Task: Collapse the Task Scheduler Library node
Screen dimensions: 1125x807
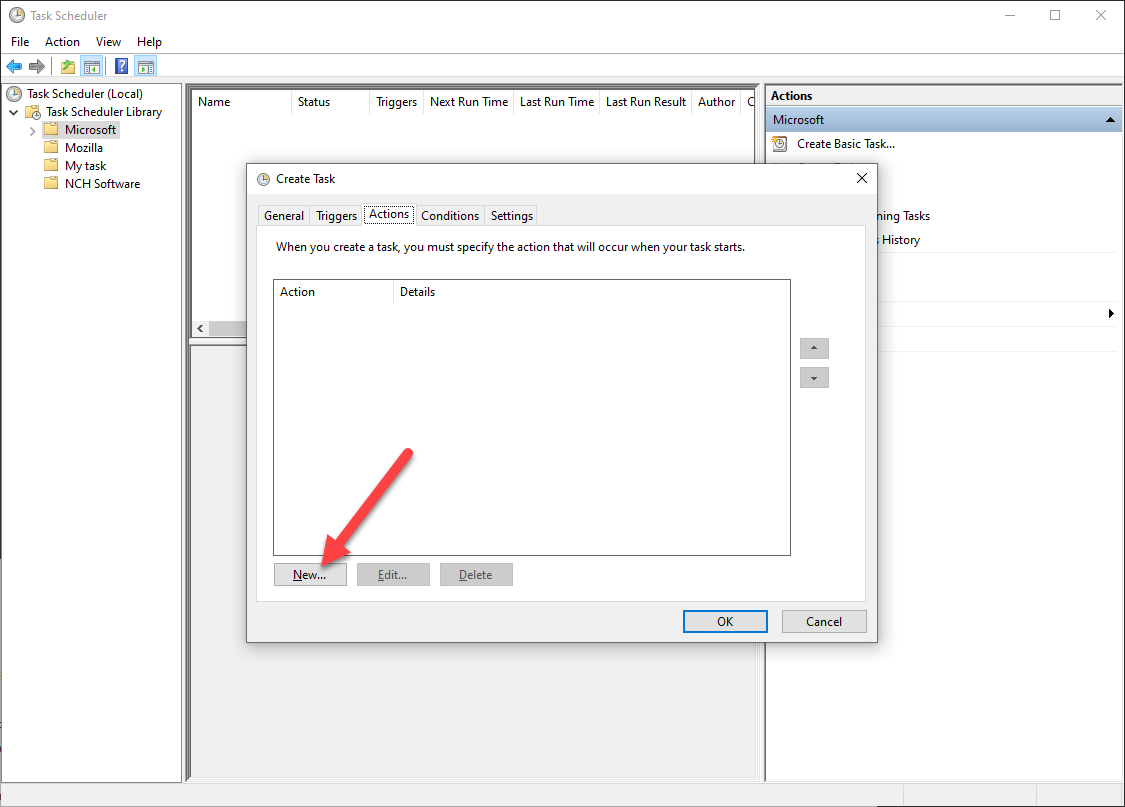Action: (x=14, y=112)
